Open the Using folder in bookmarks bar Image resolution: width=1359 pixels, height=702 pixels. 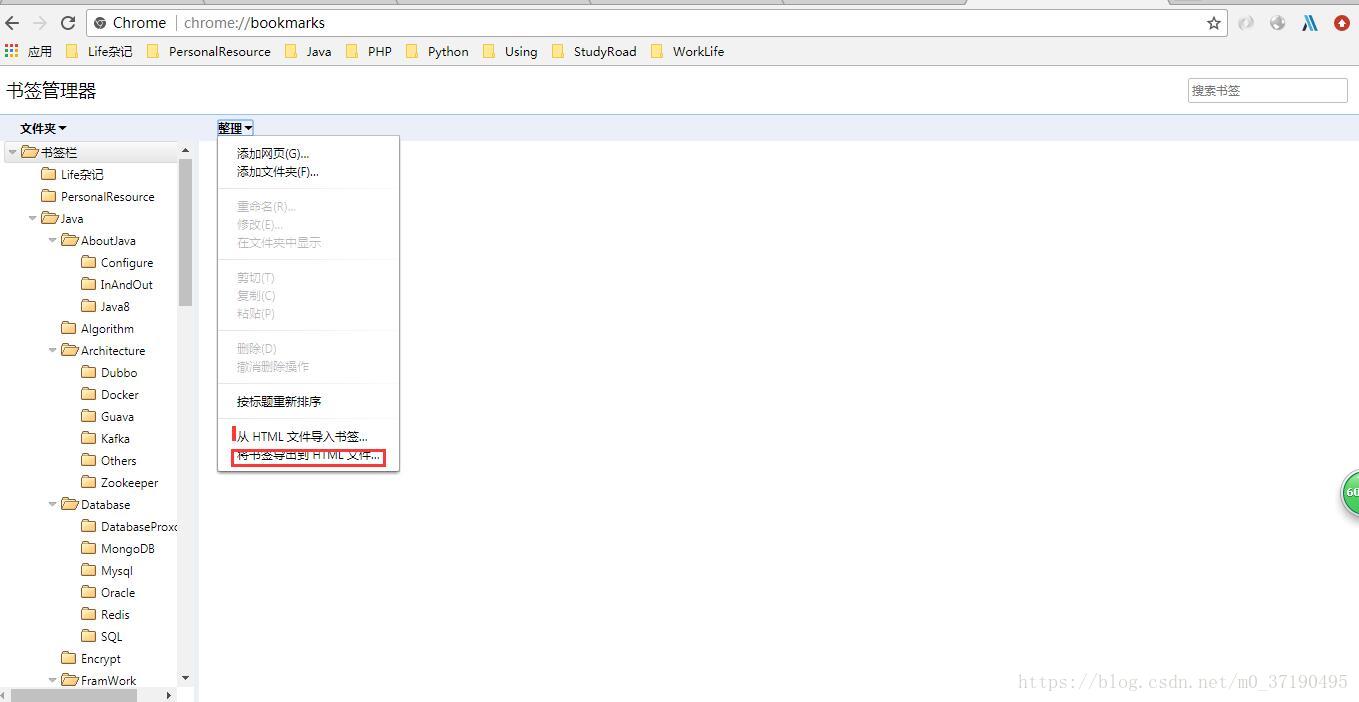(x=510, y=51)
